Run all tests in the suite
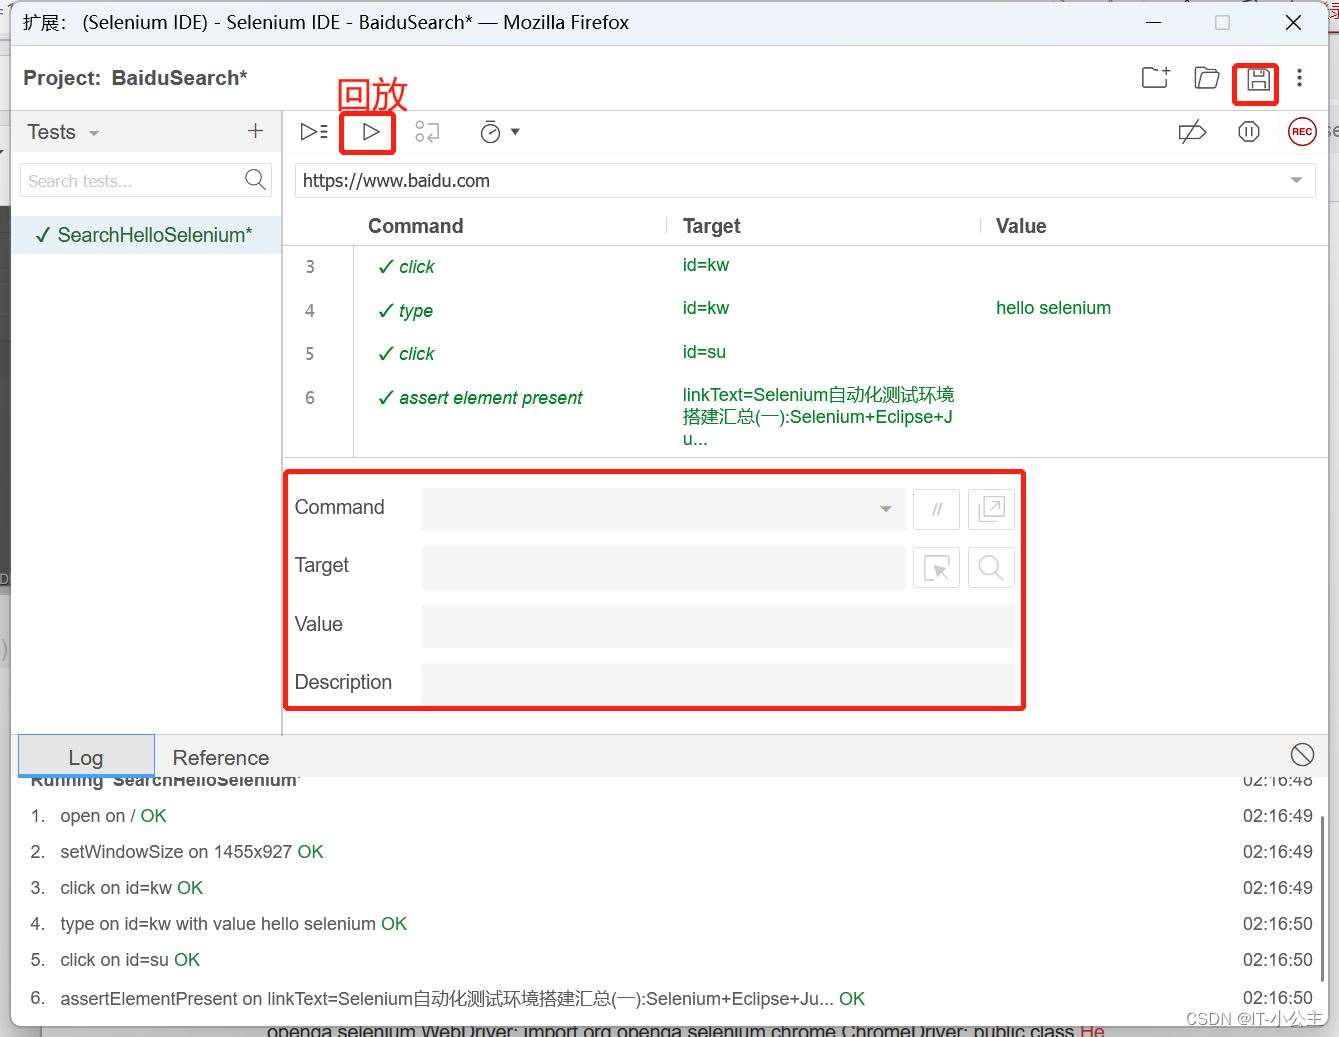Viewport: 1339px width, 1037px height. [x=313, y=132]
